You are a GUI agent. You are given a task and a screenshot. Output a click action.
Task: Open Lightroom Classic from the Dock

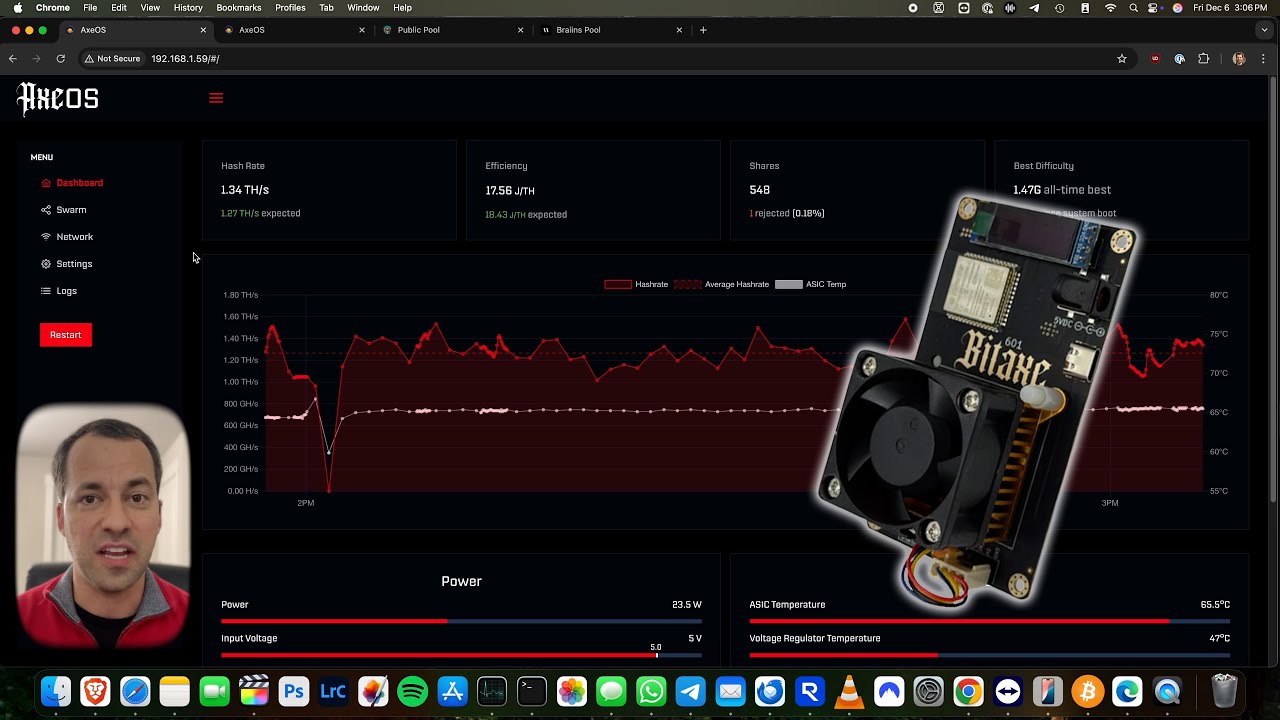click(333, 691)
